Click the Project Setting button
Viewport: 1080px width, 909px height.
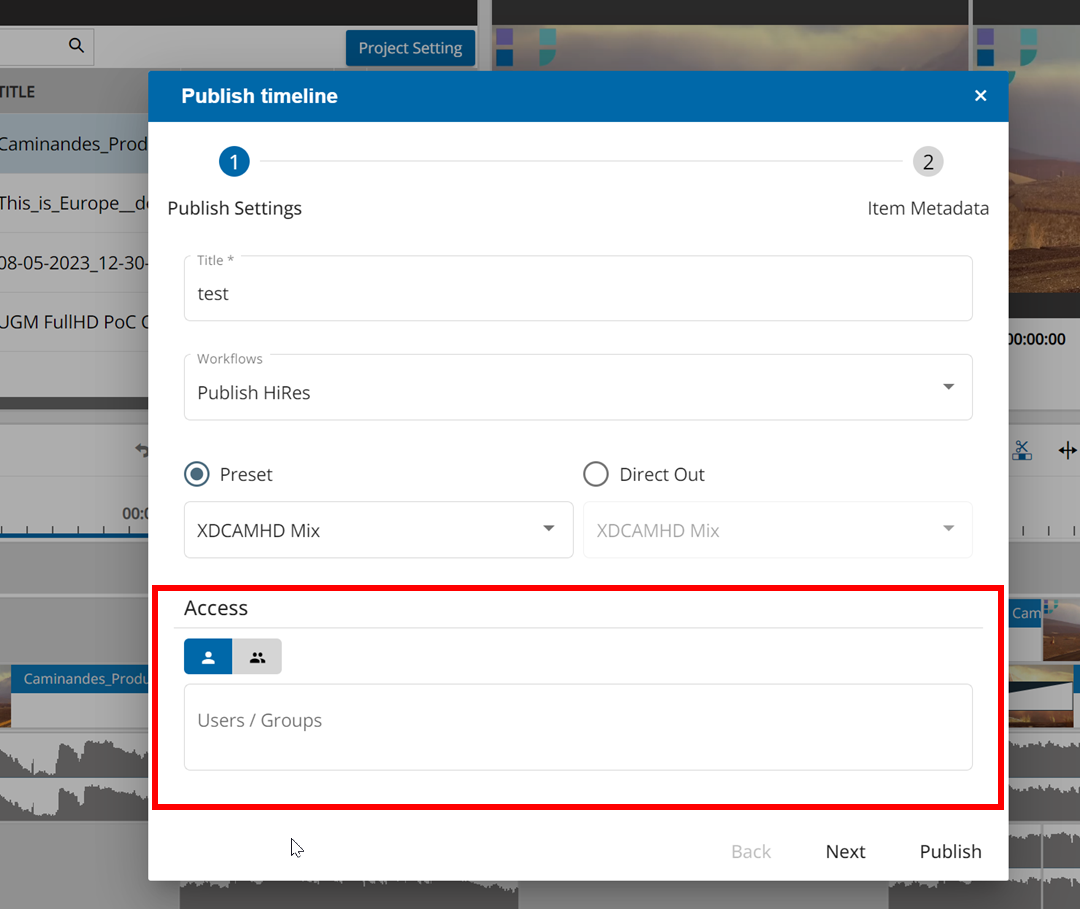[x=410, y=47]
